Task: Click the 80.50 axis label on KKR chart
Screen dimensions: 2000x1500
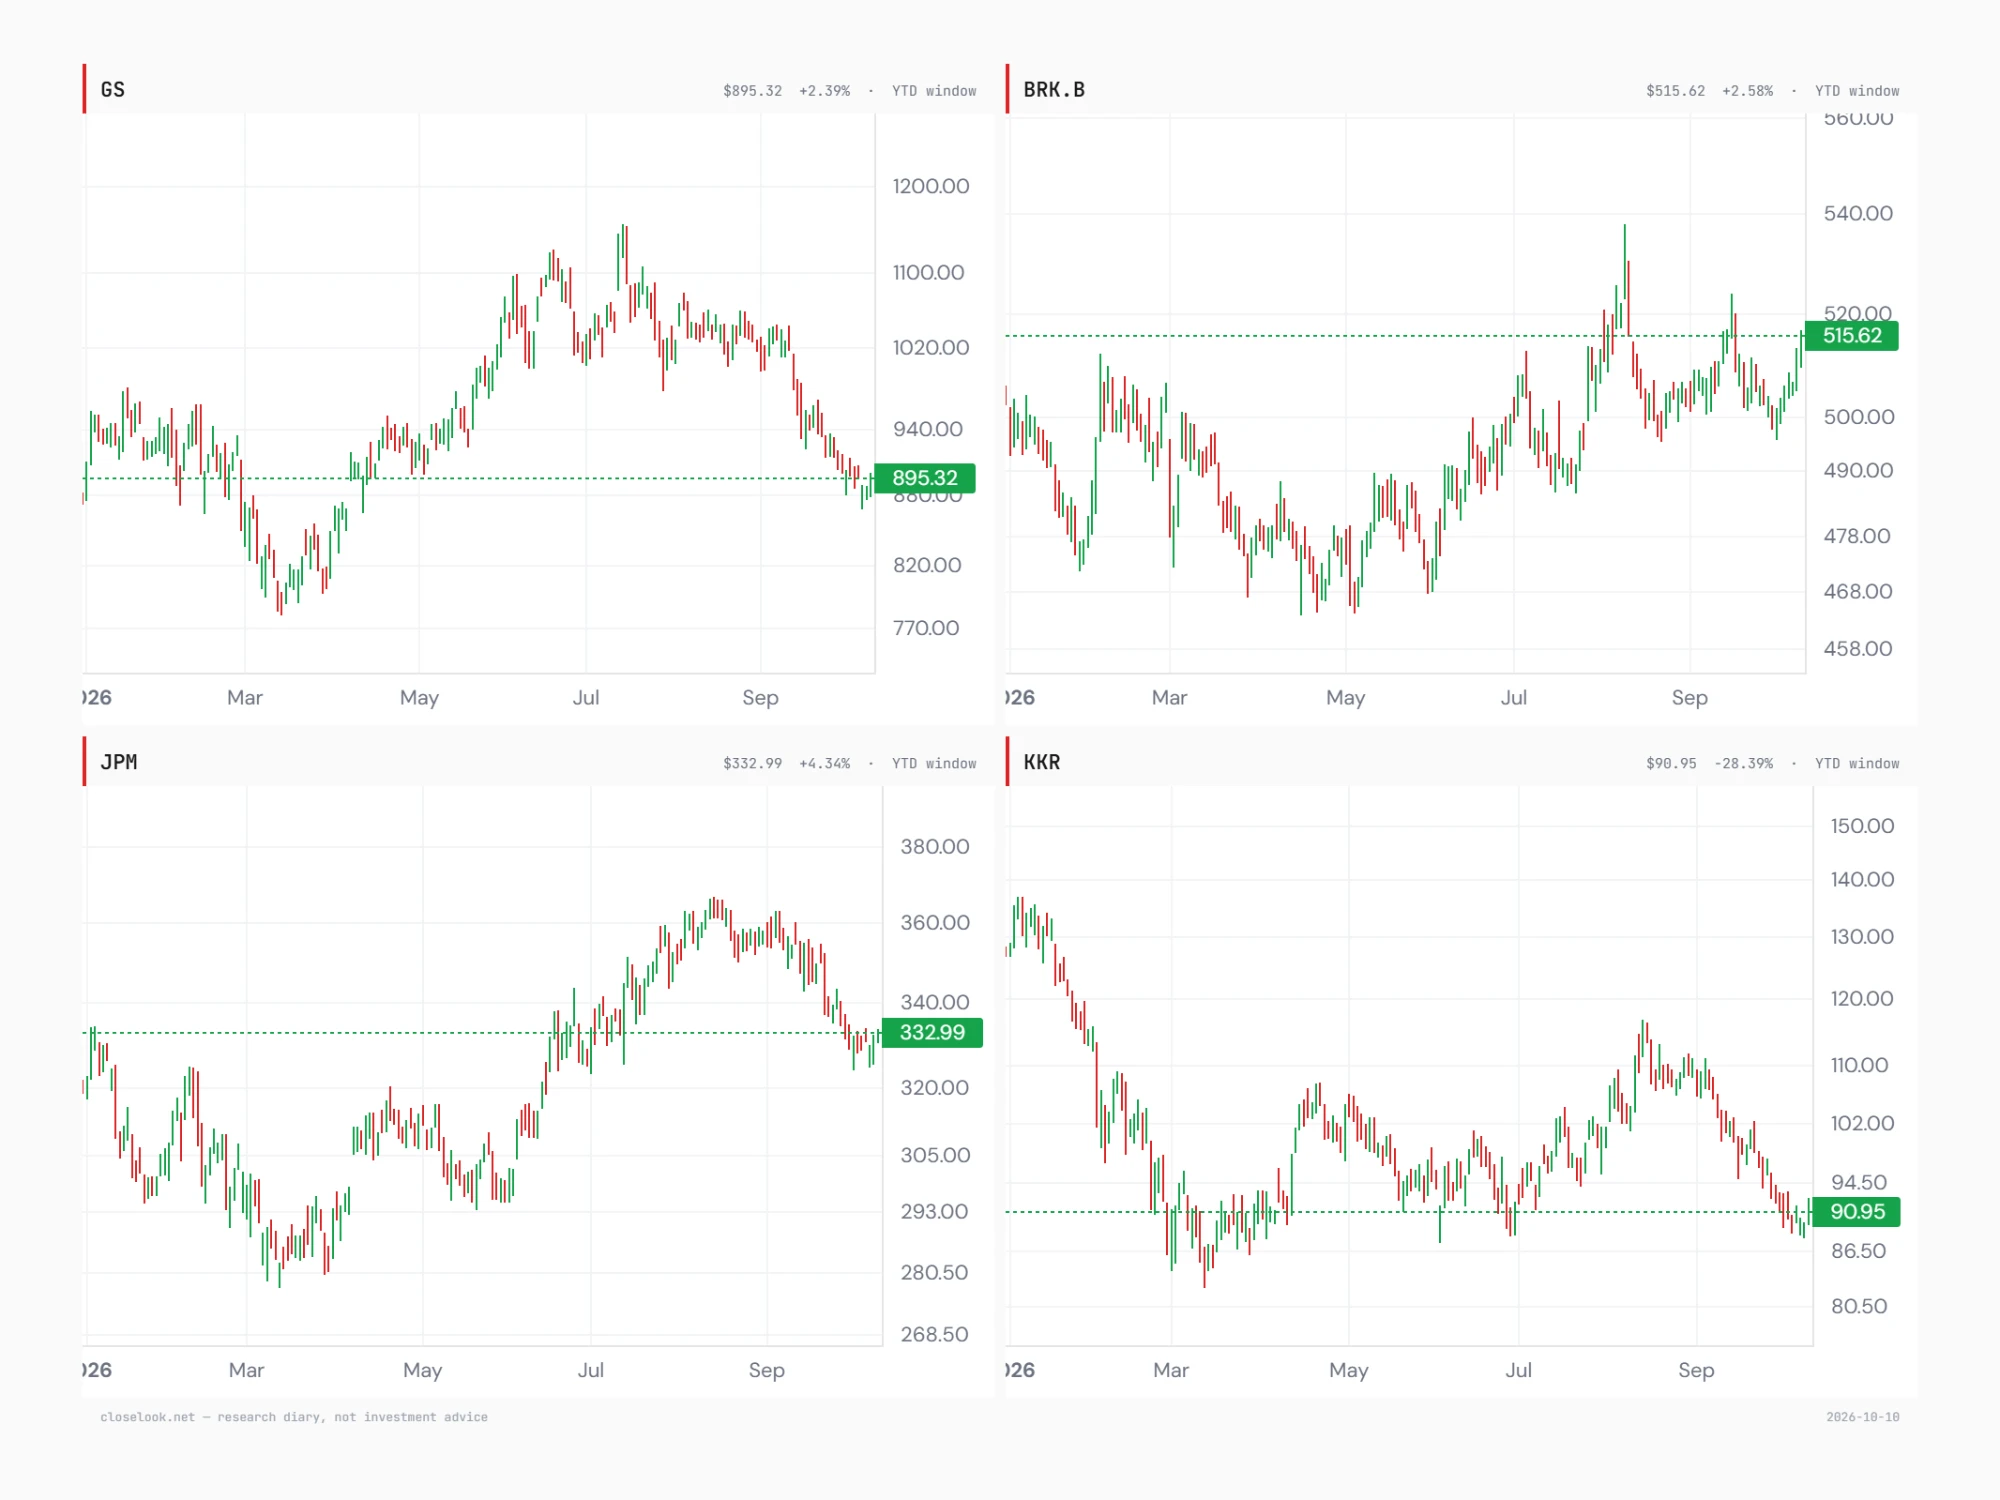Action: tap(1859, 1306)
